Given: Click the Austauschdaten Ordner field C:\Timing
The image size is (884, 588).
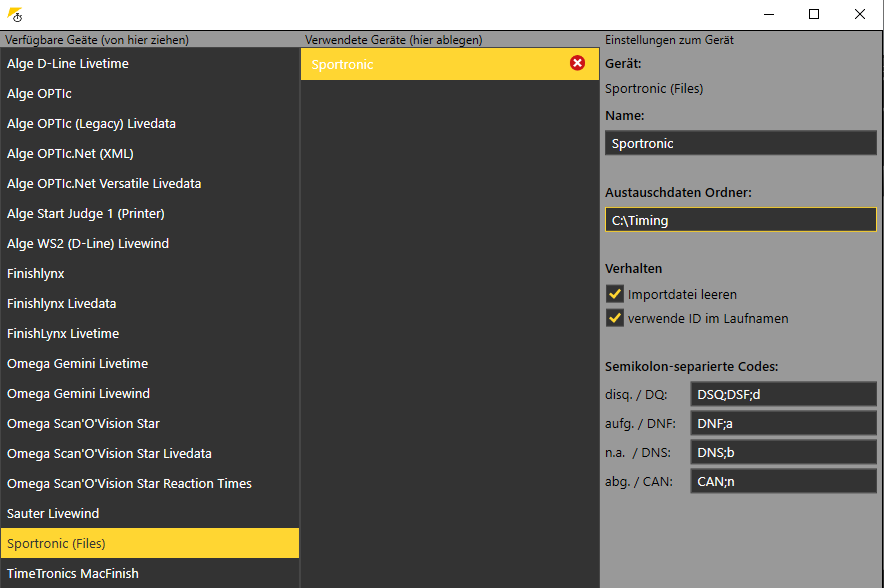Looking at the screenshot, I should (741, 220).
